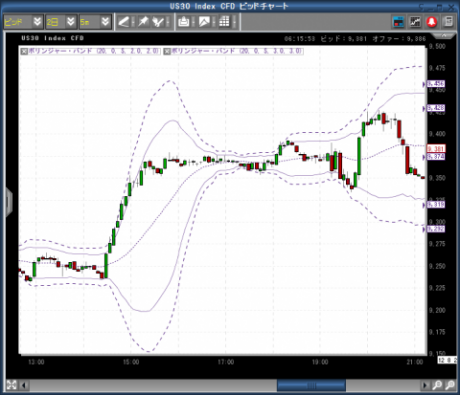Open the new chart icon
The image size is (460, 395).
[x=415, y=22]
